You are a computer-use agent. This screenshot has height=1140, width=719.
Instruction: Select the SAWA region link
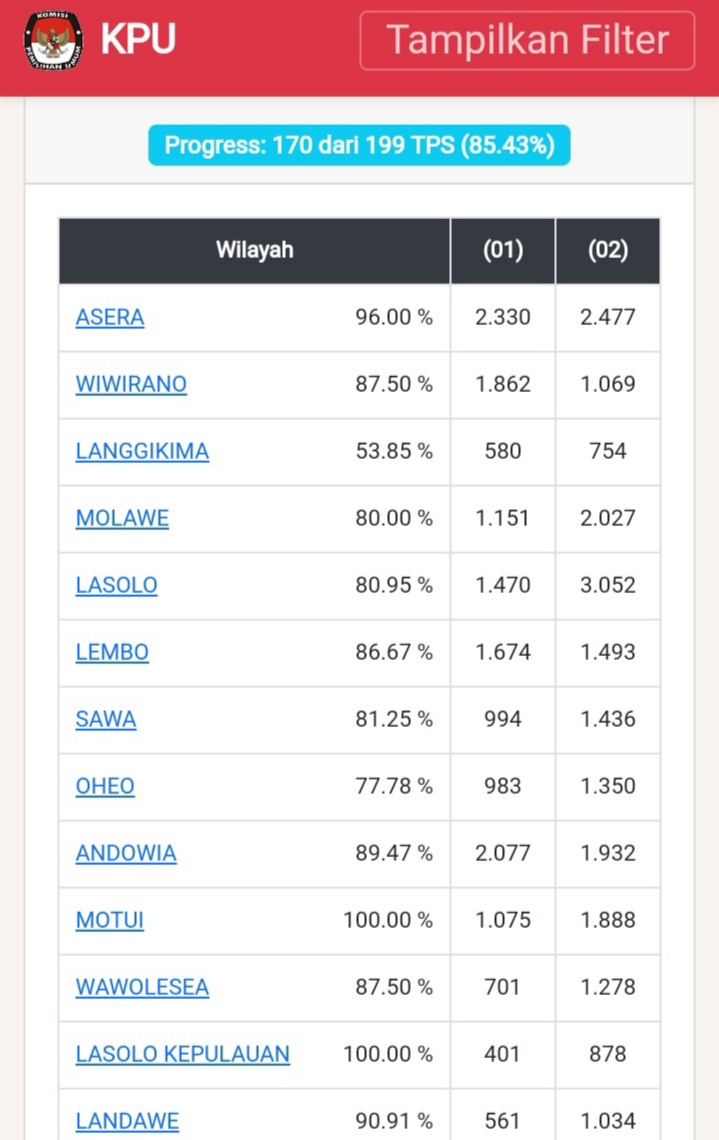(106, 719)
